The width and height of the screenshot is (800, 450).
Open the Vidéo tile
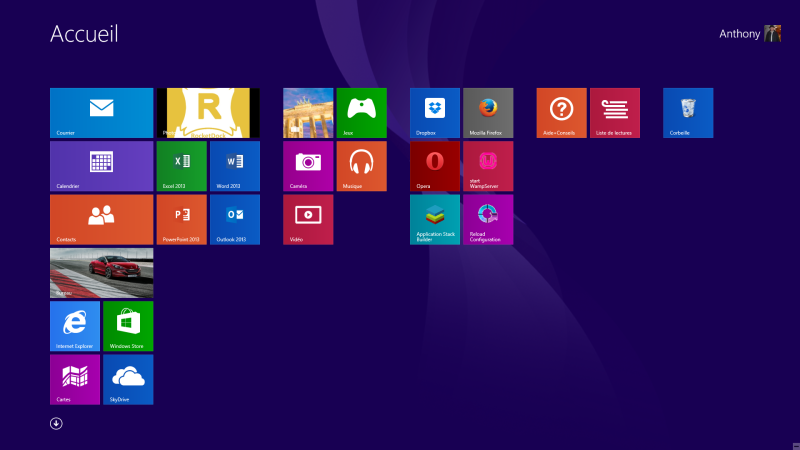click(x=308, y=219)
